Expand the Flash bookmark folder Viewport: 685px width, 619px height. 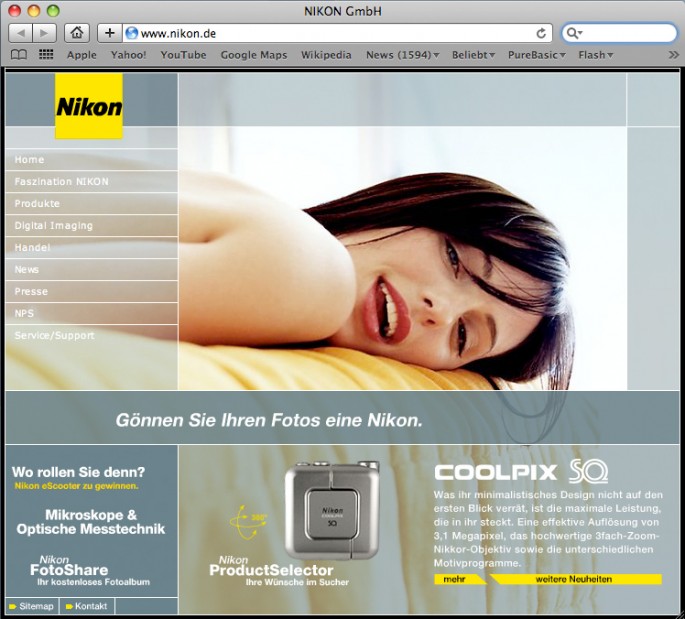595,55
